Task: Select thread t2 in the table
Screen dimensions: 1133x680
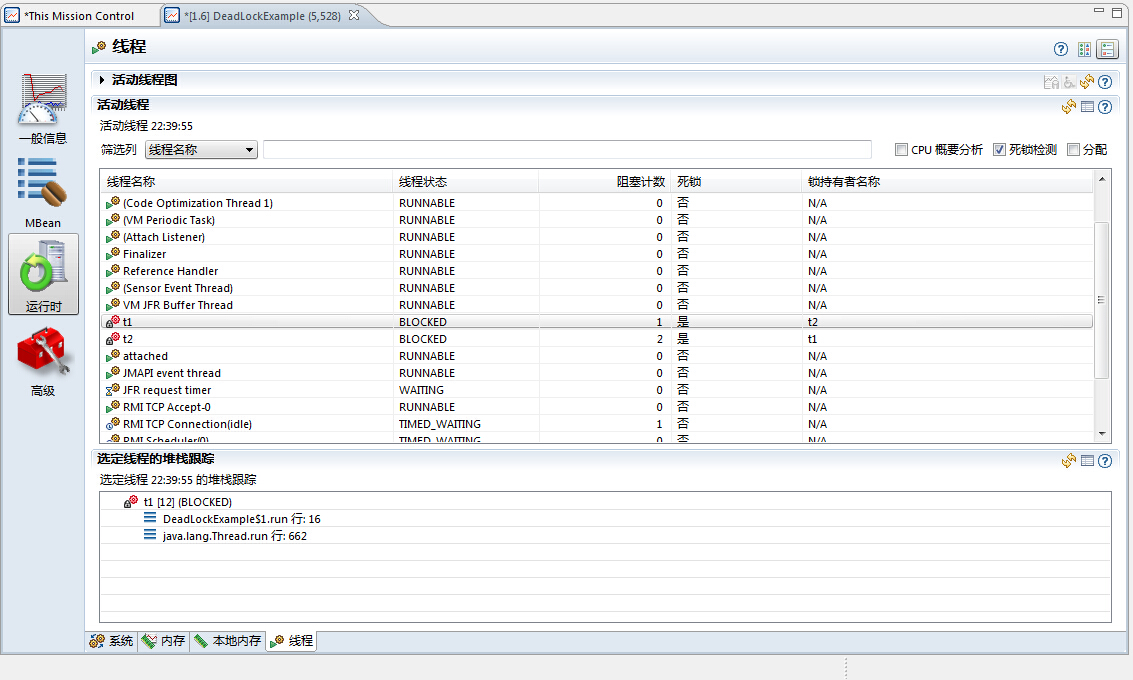Action: pyautogui.click(x=128, y=339)
